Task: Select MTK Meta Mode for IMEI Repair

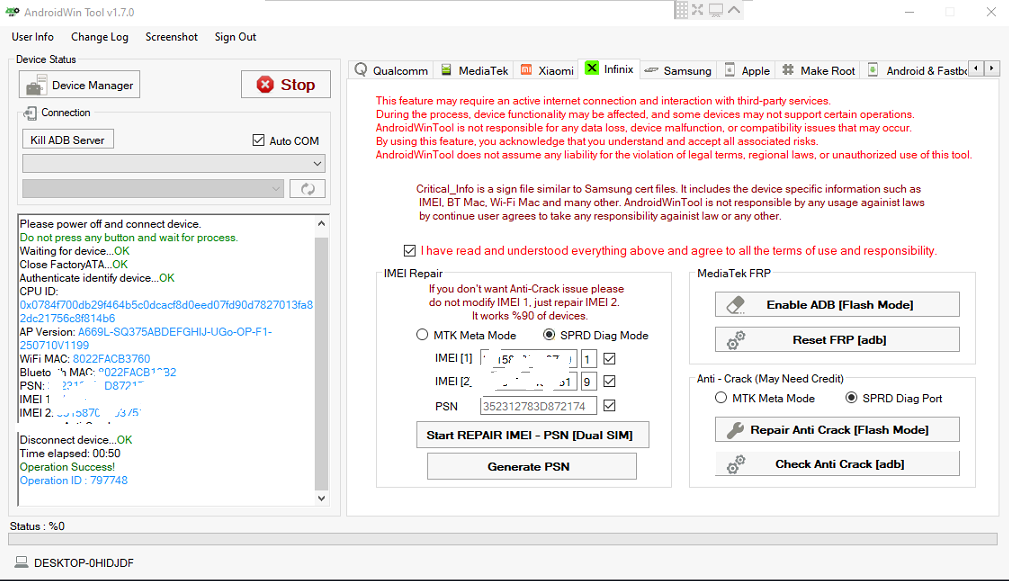Action: point(422,335)
